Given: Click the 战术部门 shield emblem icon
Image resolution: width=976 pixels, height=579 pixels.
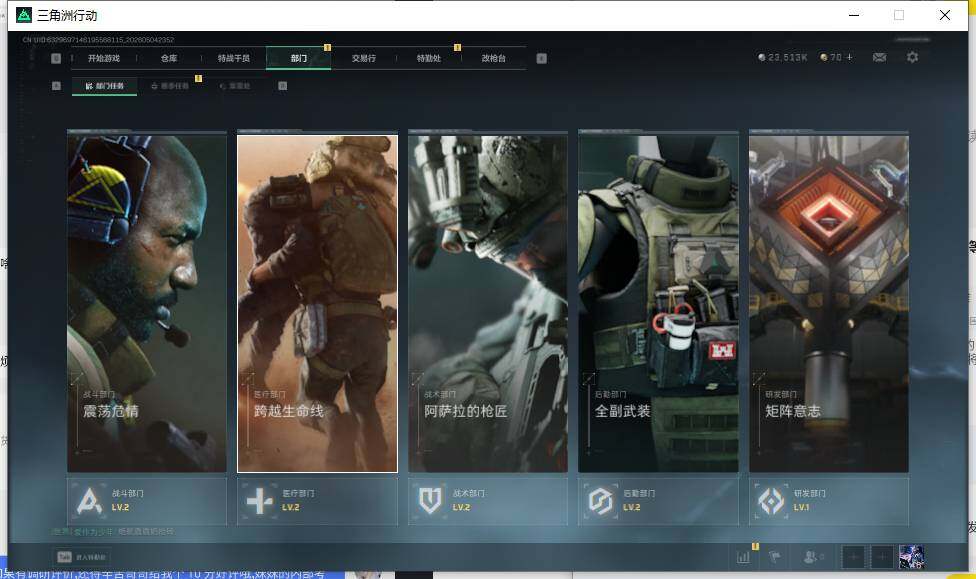Looking at the screenshot, I should click(x=430, y=501).
